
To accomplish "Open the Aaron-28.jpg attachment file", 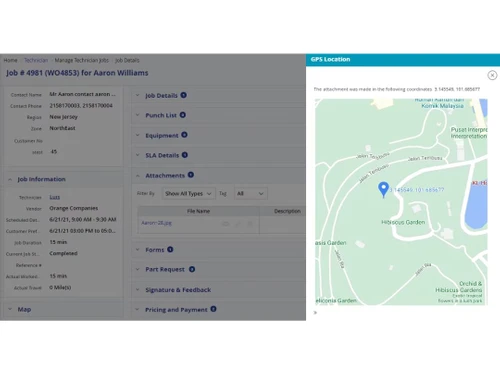I will tap(156, 223).
